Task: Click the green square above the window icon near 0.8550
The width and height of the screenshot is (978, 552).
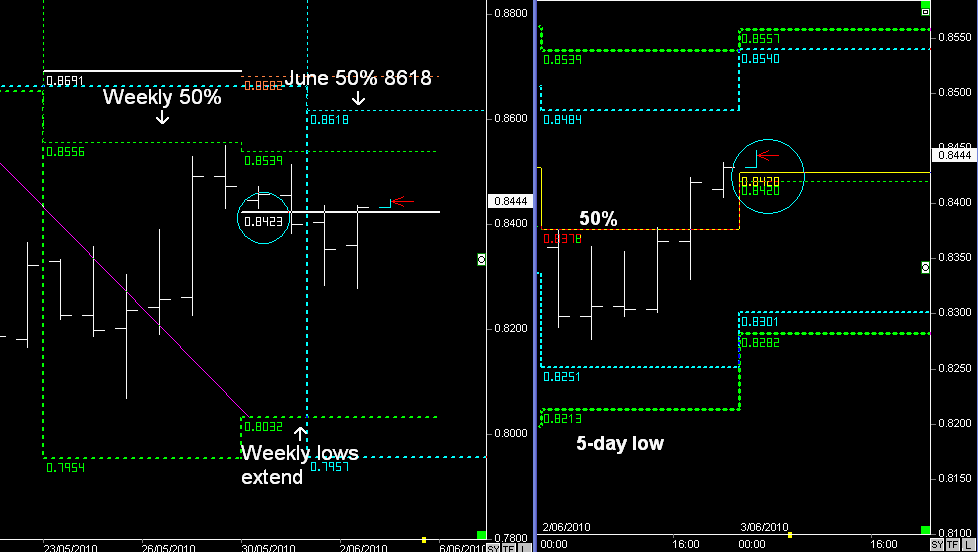Action: click(x=926, y=4)
